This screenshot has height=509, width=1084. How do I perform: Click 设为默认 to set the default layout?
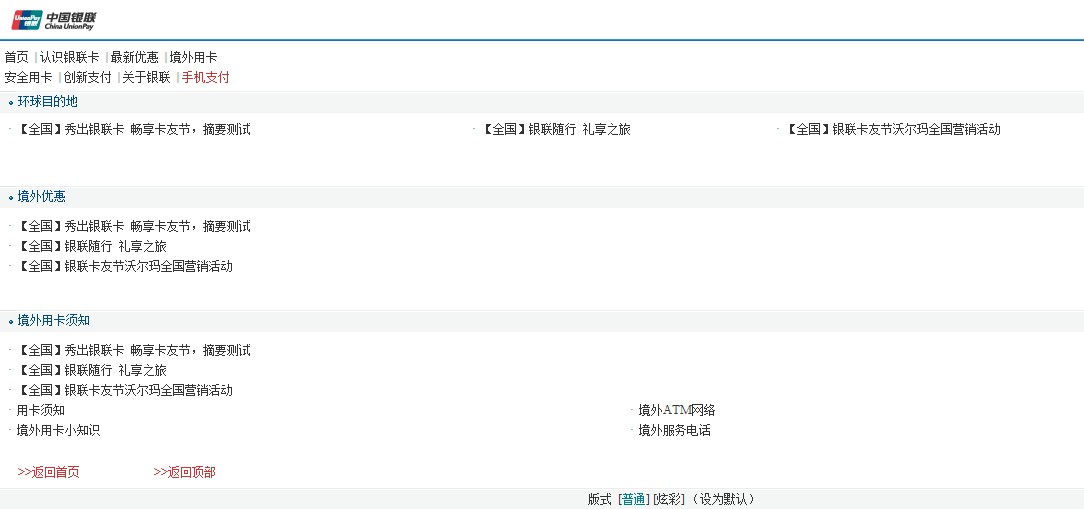coord(723,499)
